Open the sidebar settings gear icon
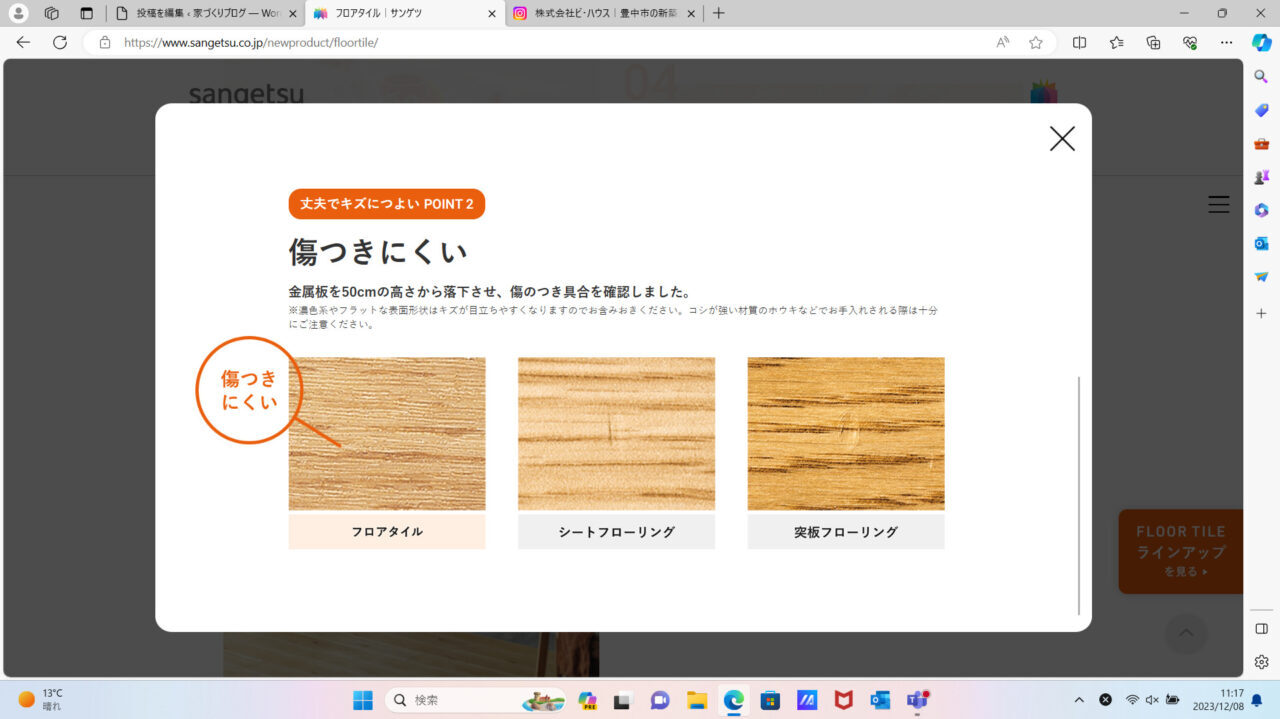1280x719 pixels. [x=1262, y=662]
